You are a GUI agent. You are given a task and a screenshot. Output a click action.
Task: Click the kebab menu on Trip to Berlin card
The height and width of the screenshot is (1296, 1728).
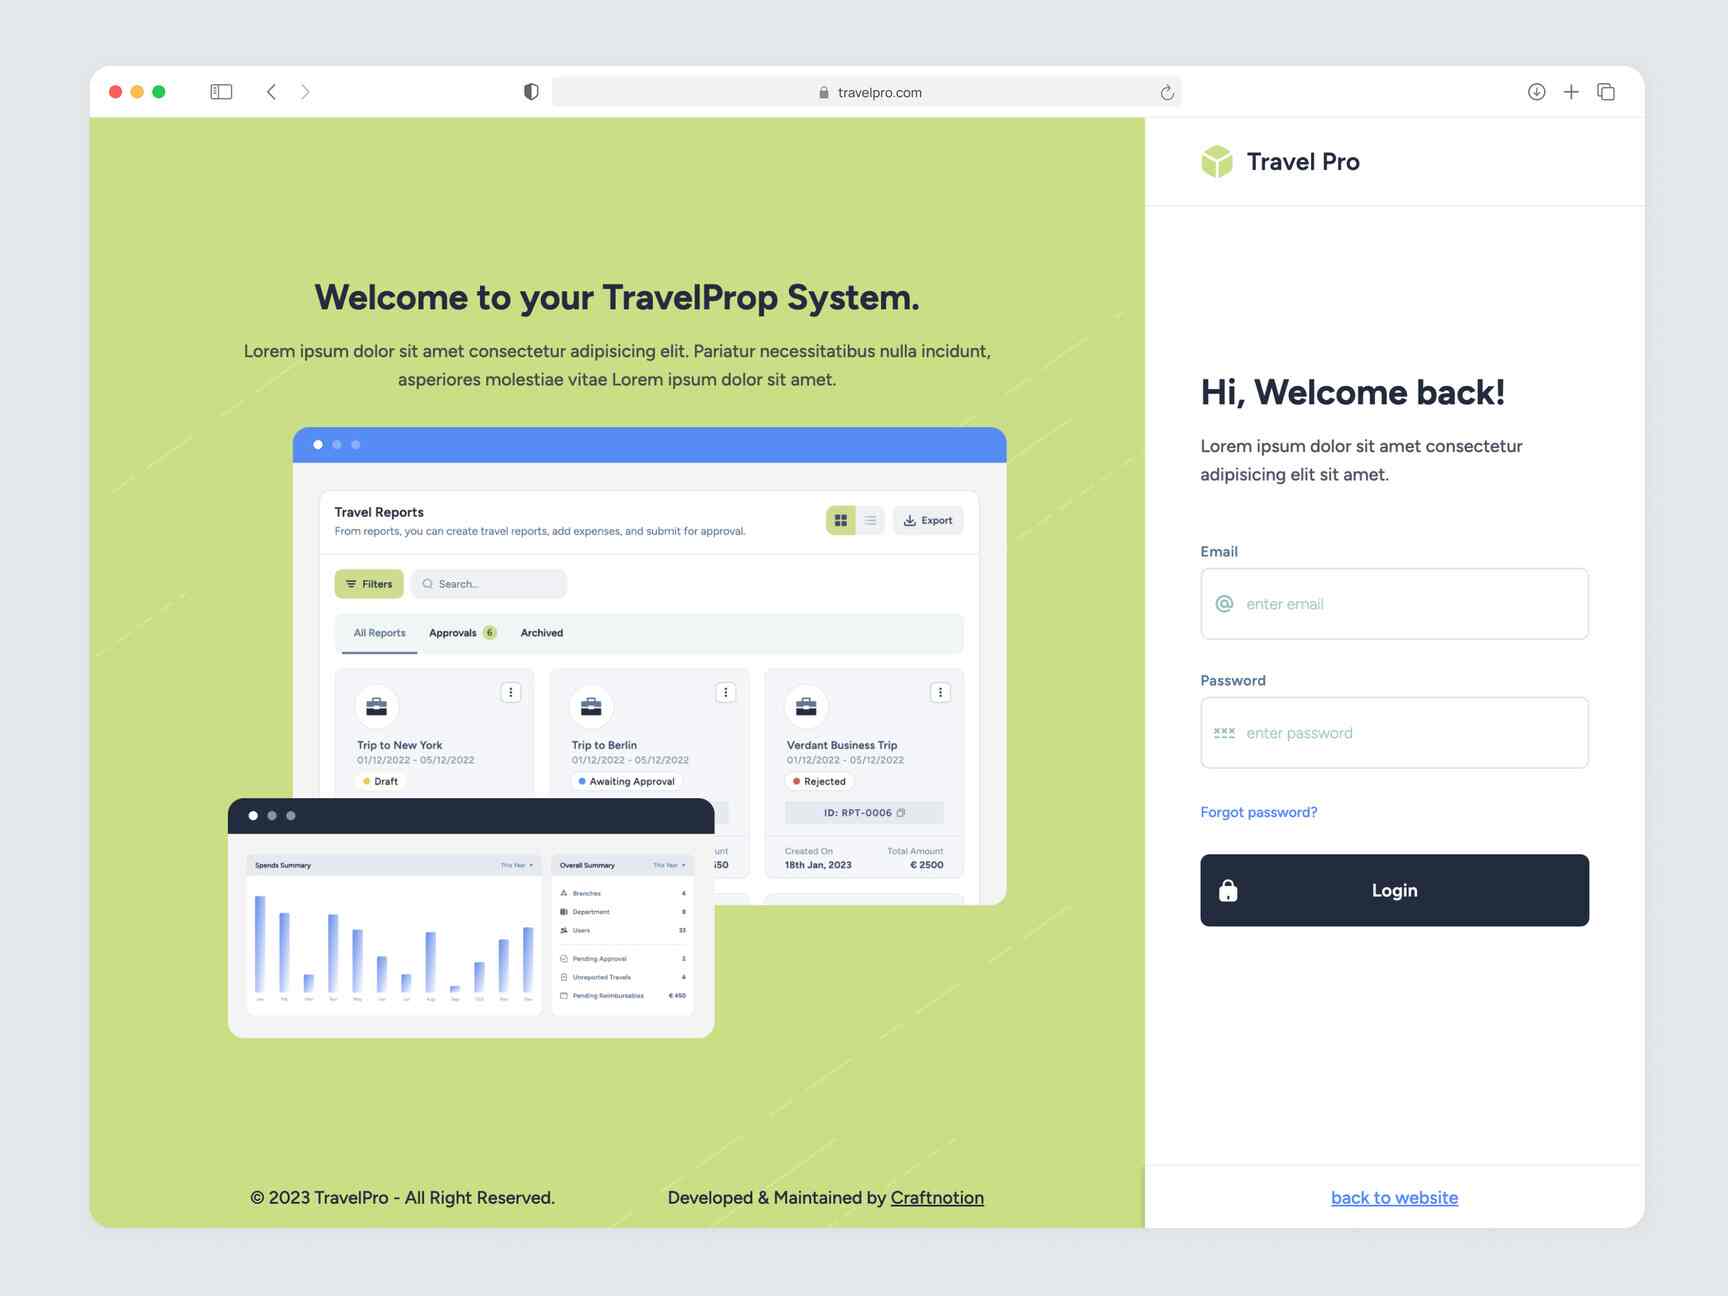(725, 691)
